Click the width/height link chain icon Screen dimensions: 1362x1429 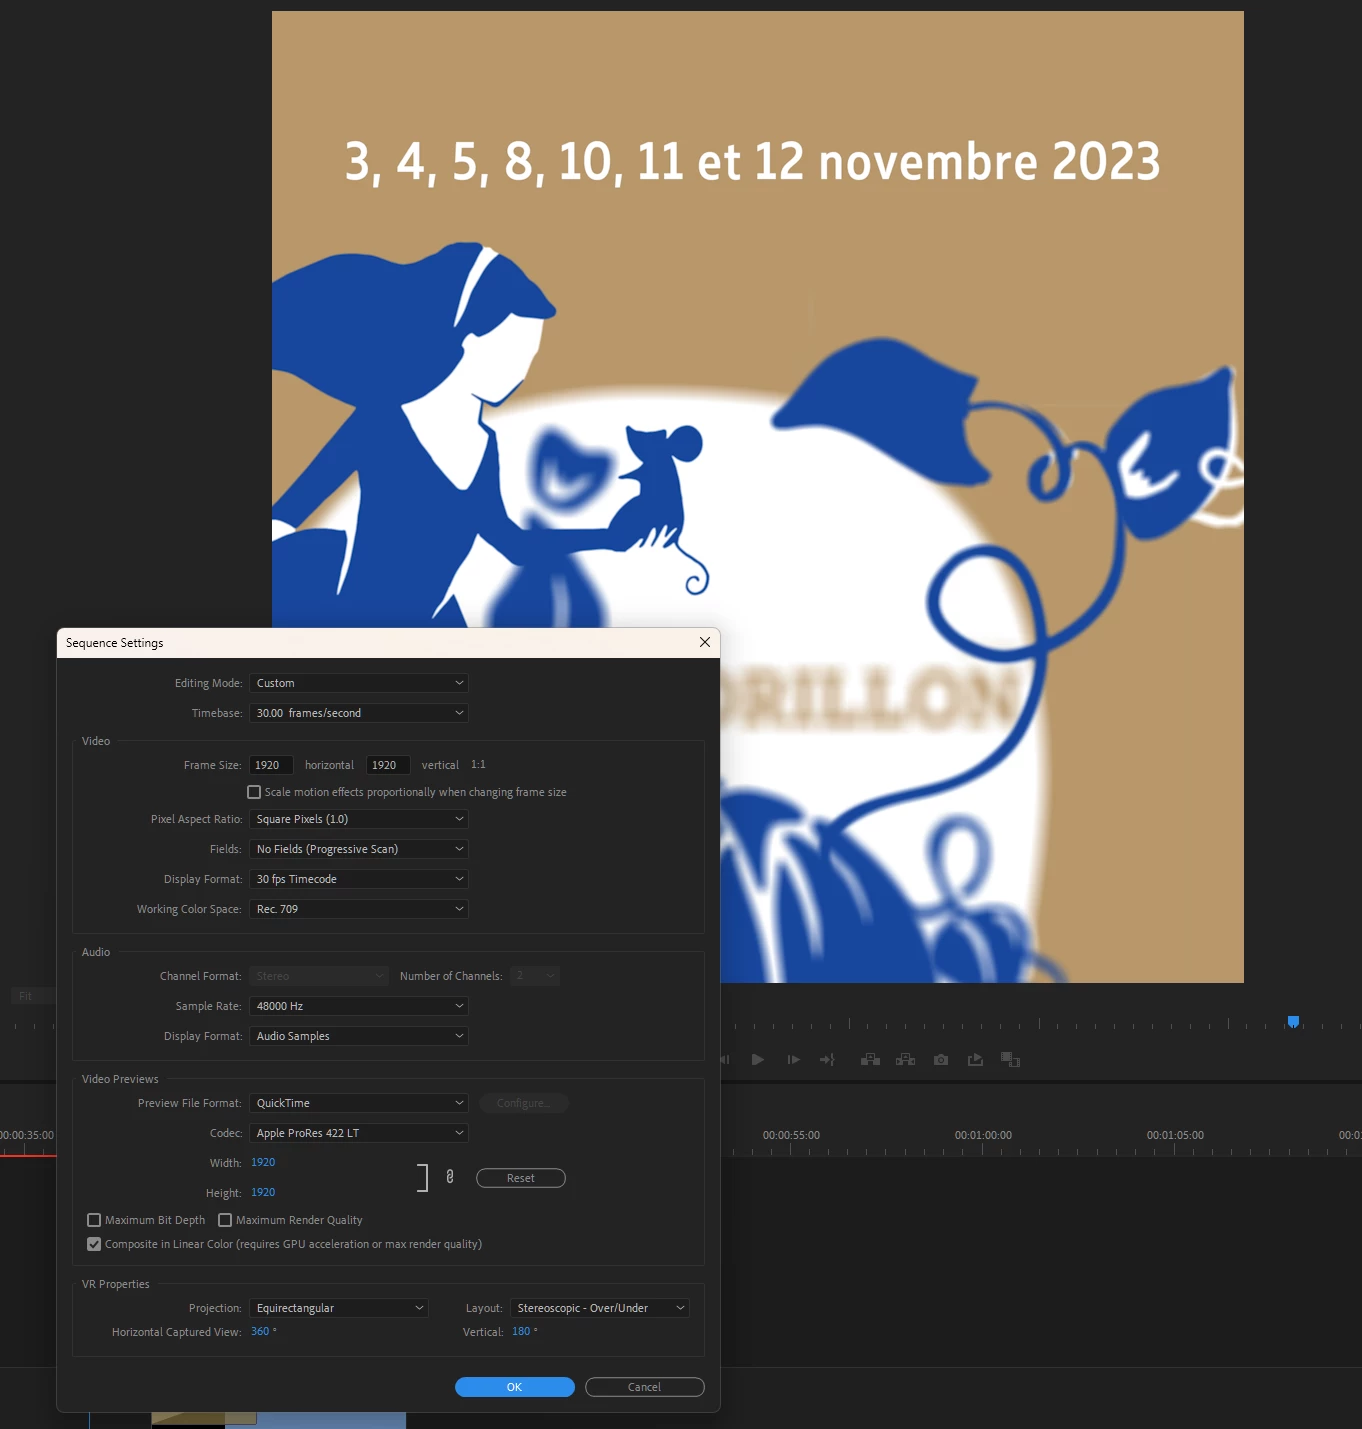click(x=450, y=1177)
